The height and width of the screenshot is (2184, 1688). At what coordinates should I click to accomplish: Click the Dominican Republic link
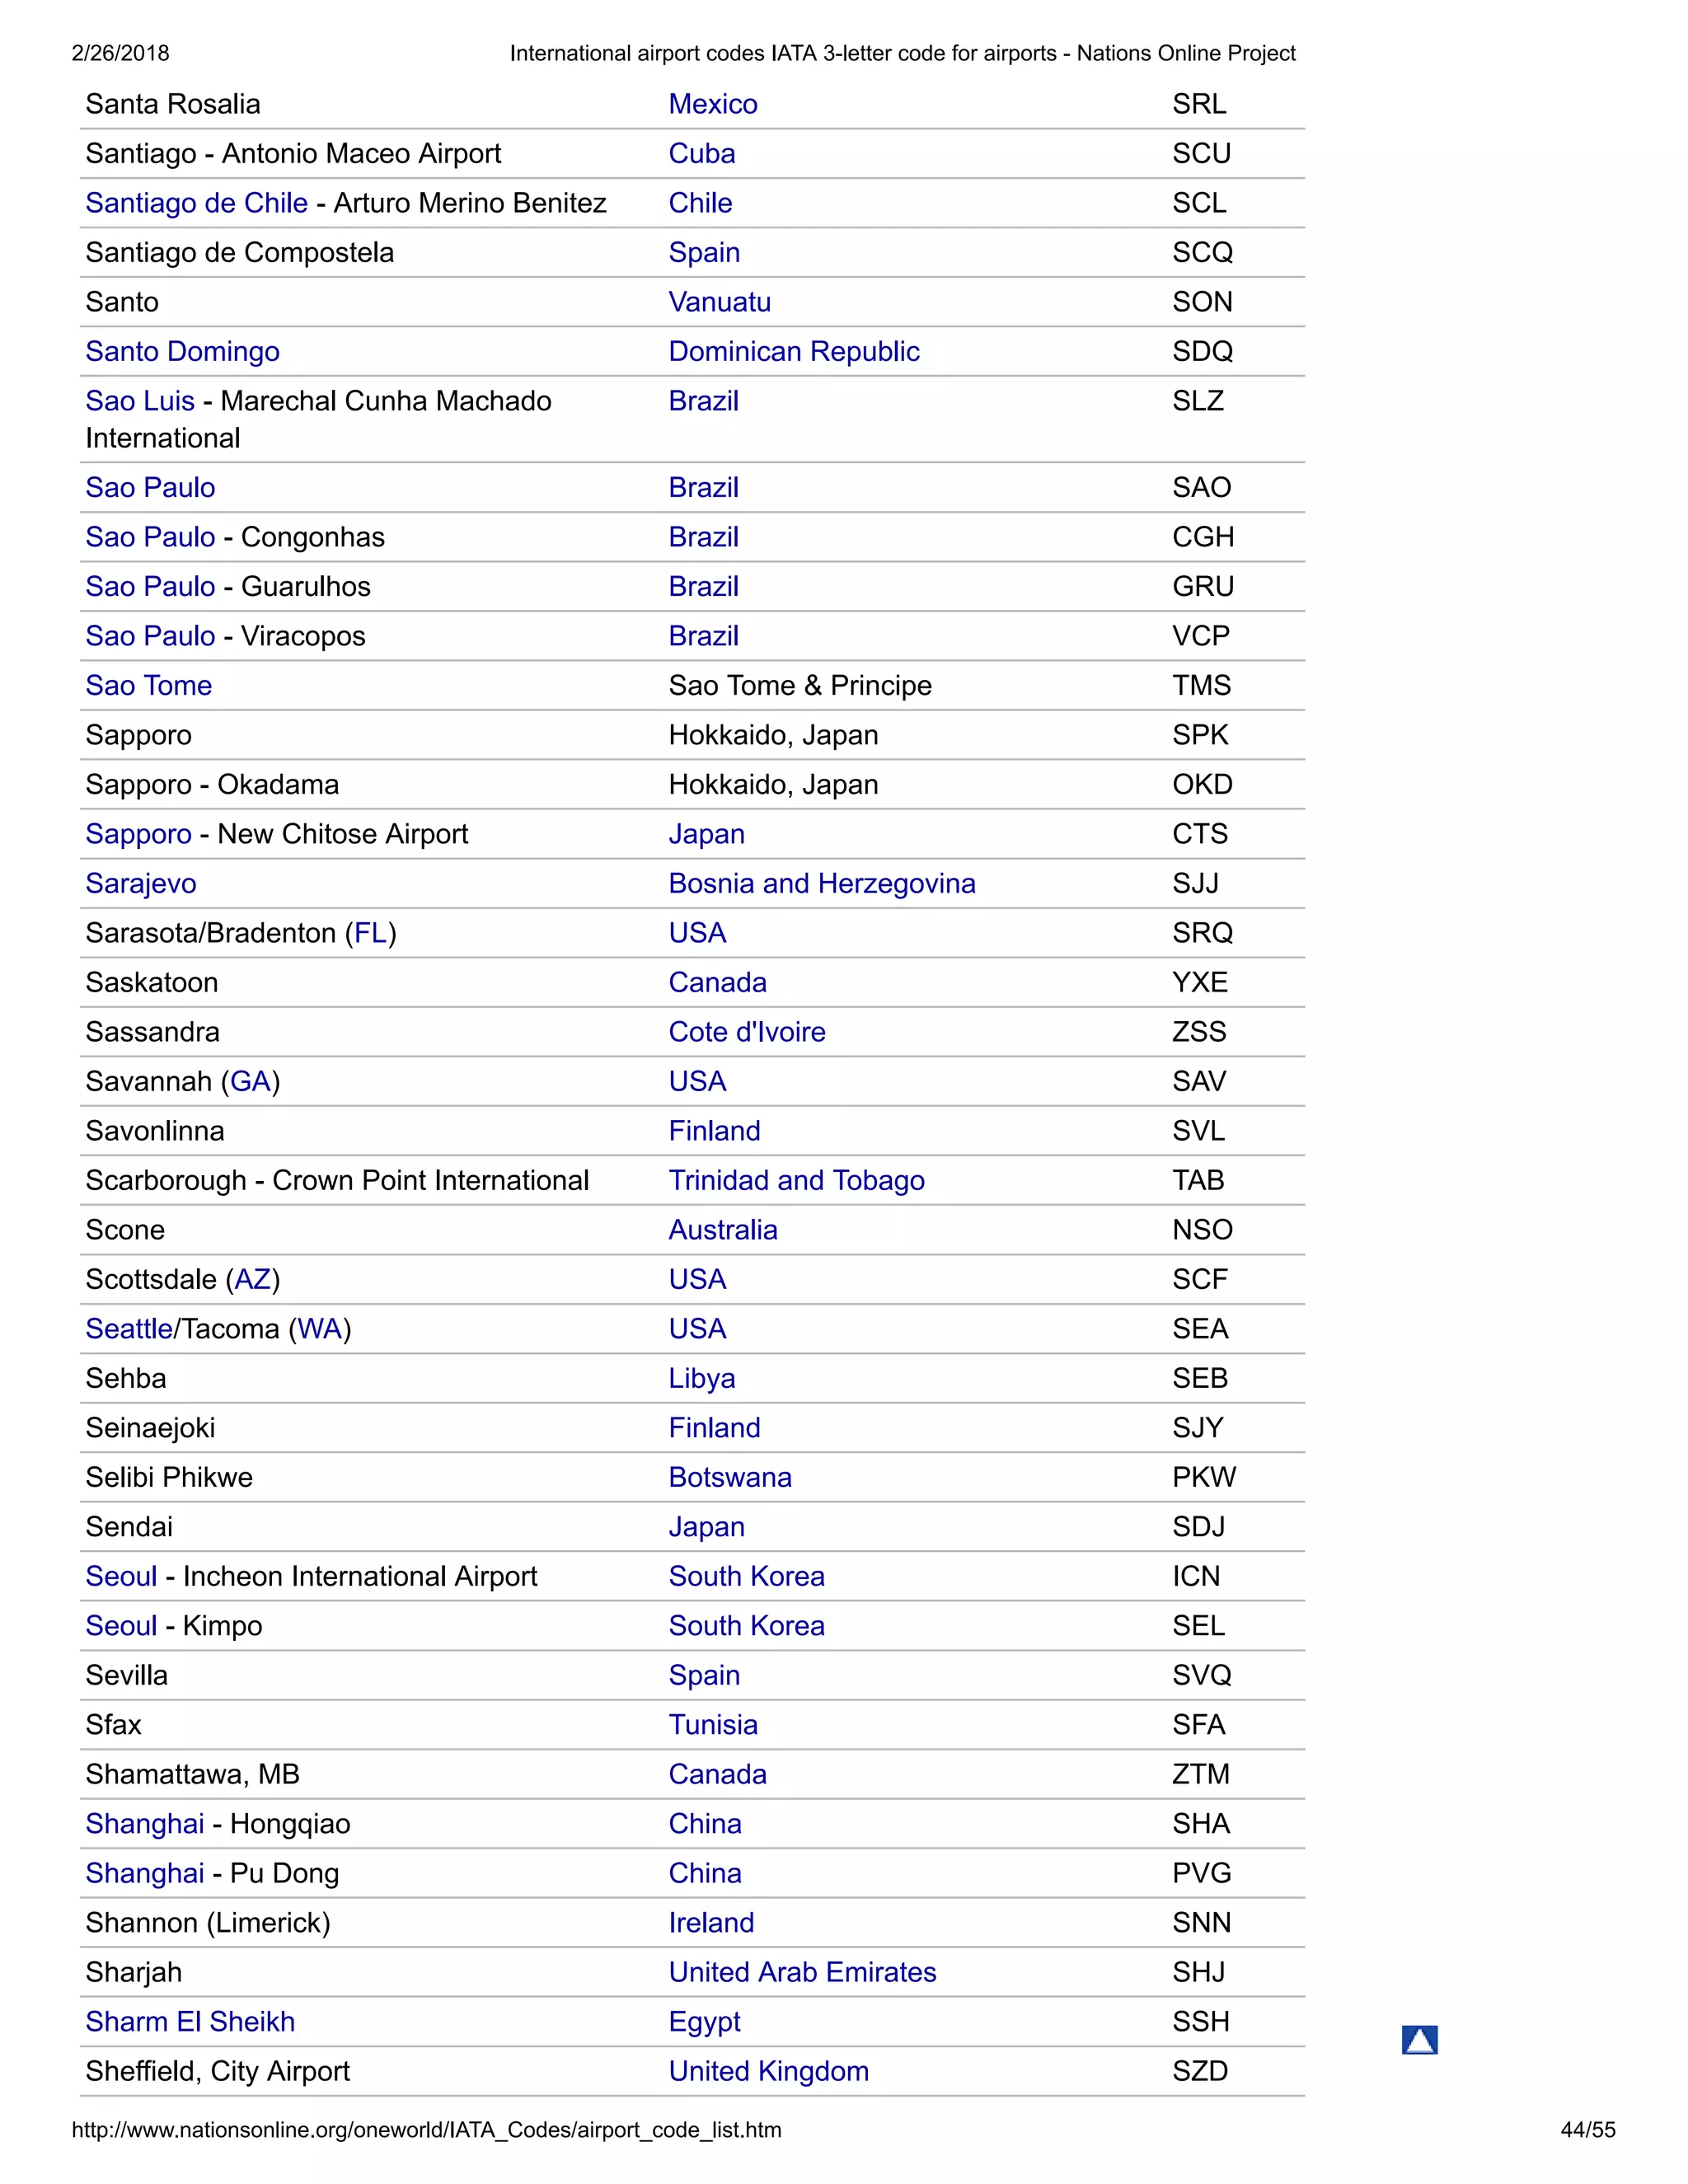click(793, 351)
